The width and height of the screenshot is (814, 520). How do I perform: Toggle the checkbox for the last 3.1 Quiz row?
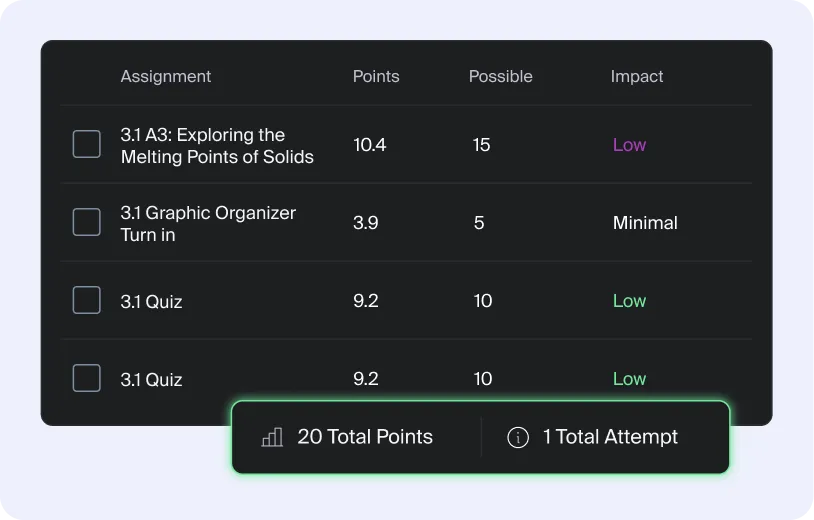pyautogui.click(x=87, y=378)
